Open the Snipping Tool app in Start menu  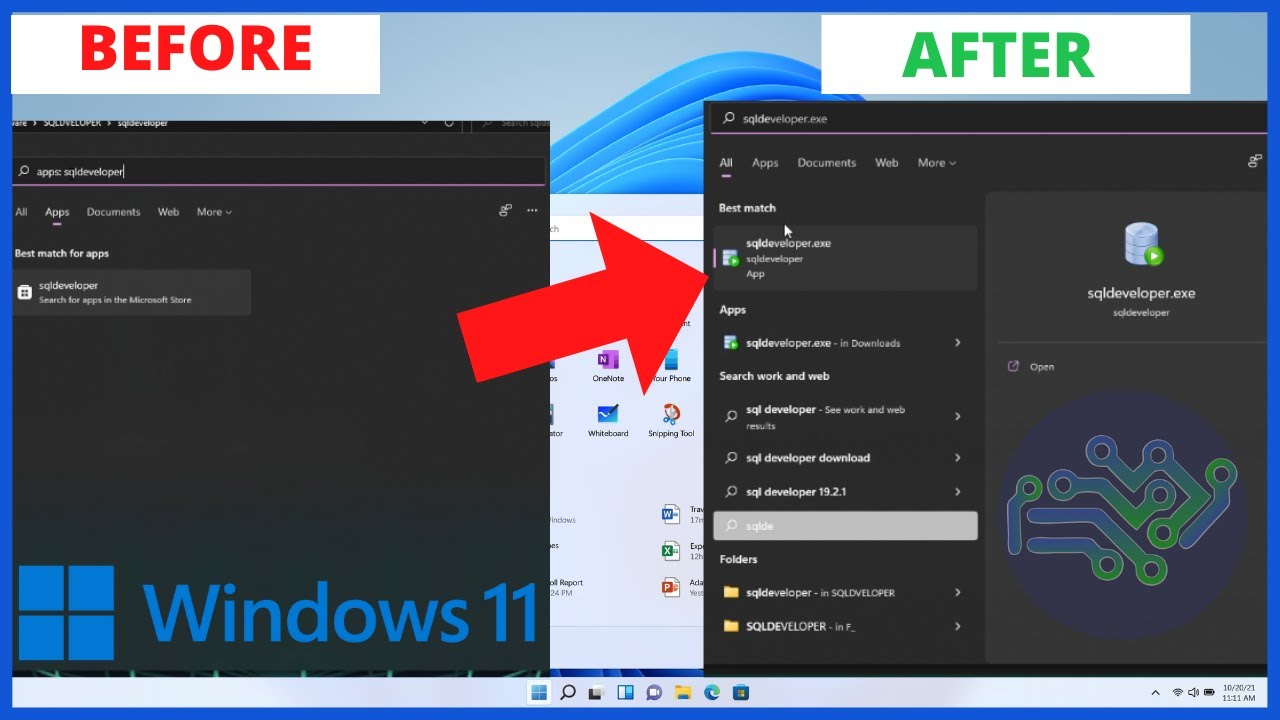[671, 420]
